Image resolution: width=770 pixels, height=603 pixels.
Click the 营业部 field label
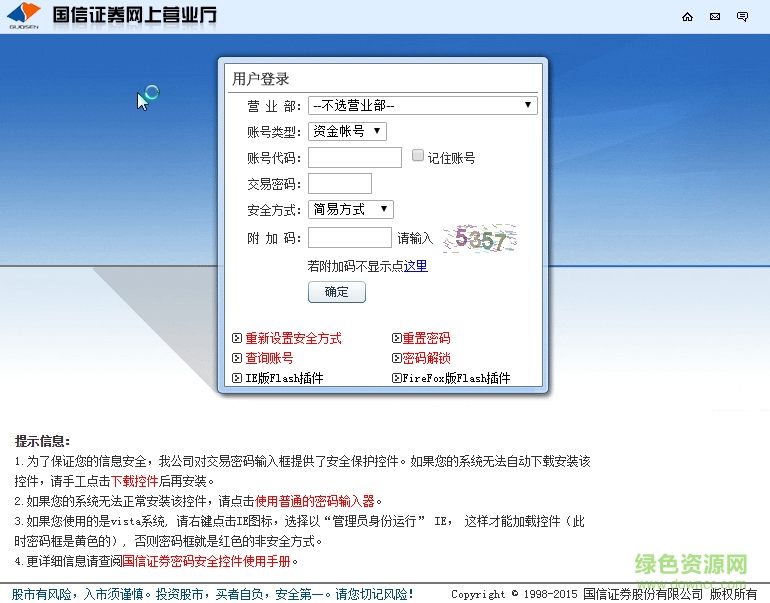tap(274, 106)
